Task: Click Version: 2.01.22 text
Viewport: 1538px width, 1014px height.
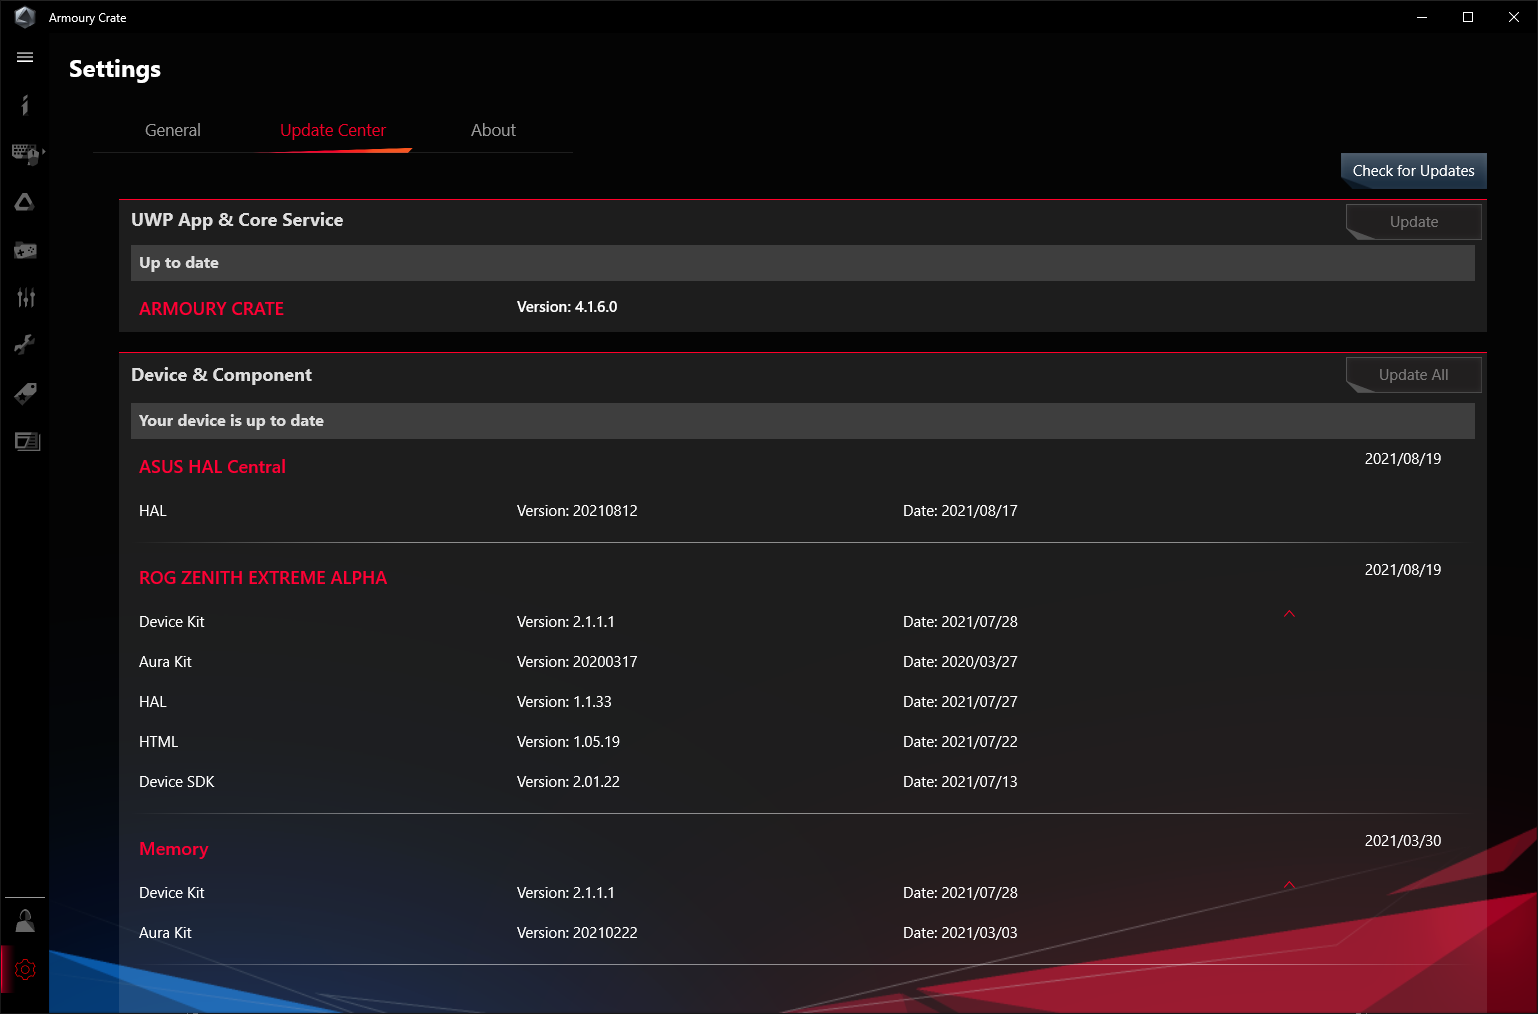Action: click(x=568, y=782)
